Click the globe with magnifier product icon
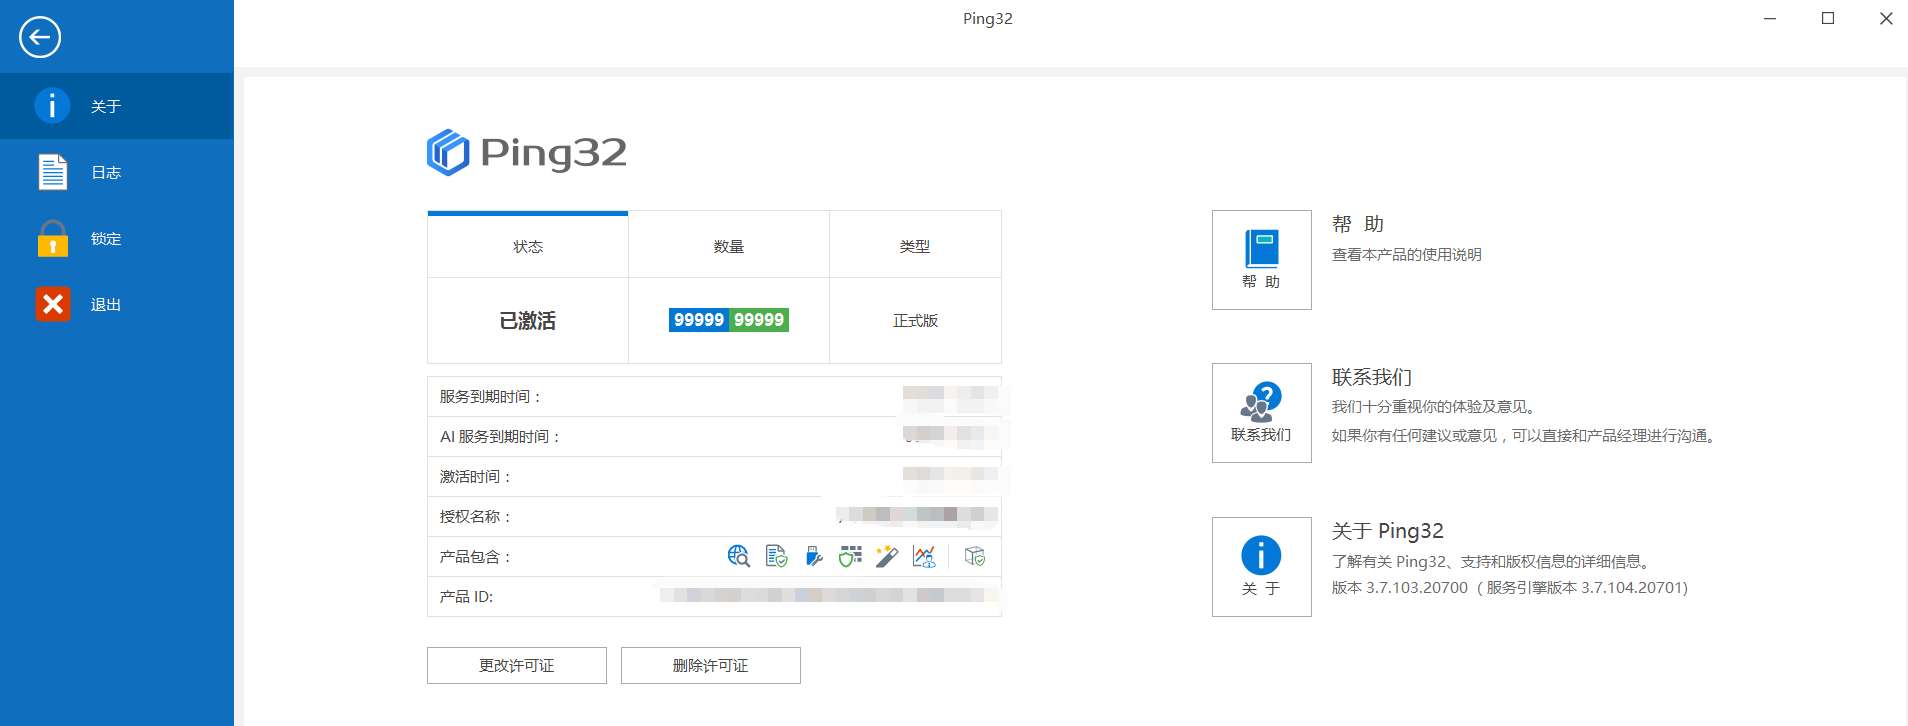This screenshot has width=1908, height=726. pyautogui.click(x=739, y=556)
